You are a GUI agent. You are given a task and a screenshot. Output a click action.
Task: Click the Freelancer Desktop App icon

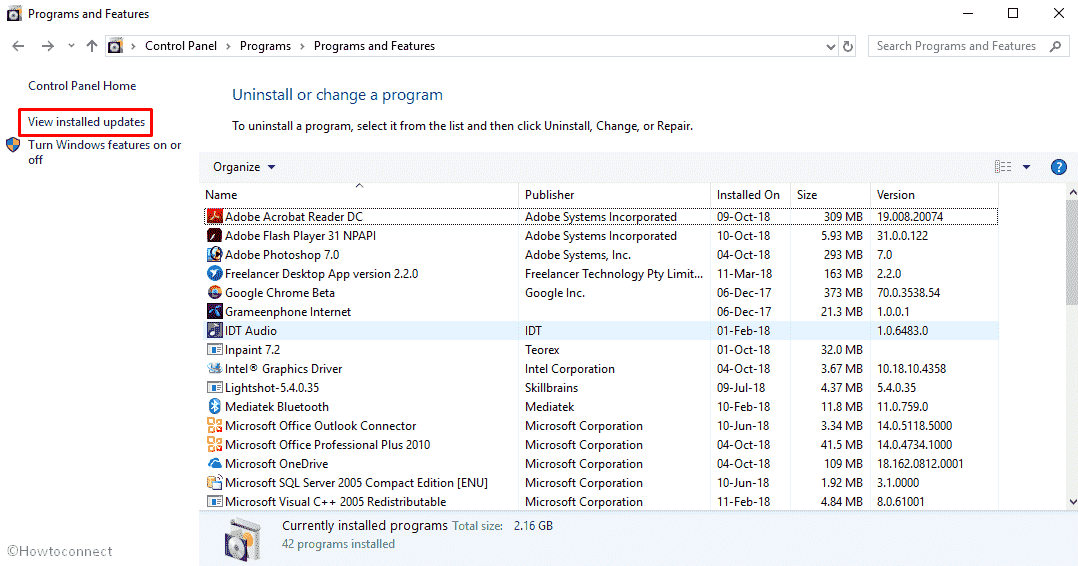point(214,274)
